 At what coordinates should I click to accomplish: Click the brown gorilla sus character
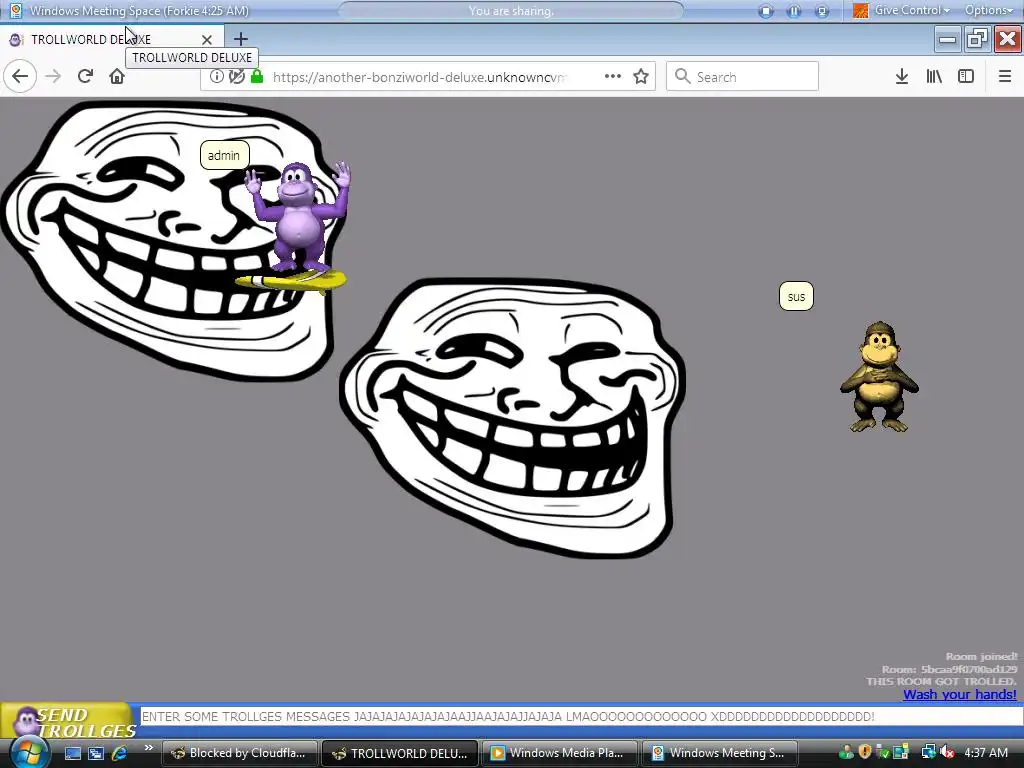point(879,377)
